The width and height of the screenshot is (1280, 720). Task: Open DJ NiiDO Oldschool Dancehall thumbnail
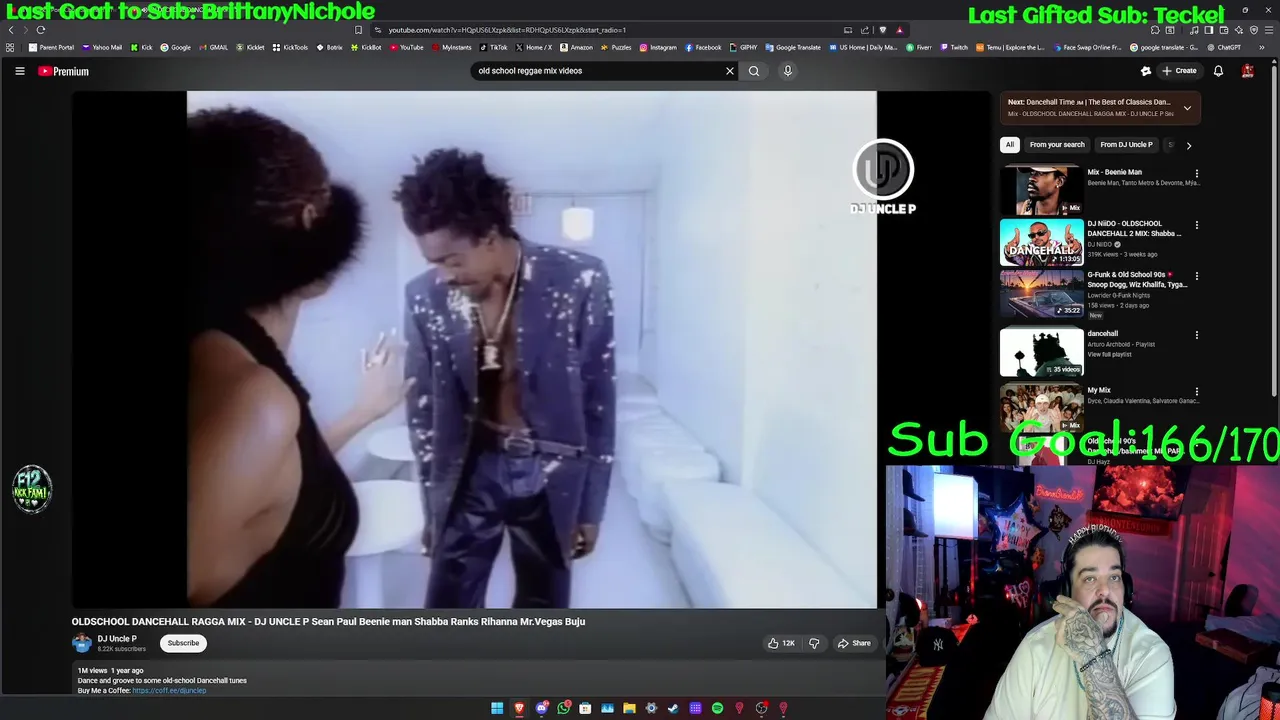tap(1041, 242)
